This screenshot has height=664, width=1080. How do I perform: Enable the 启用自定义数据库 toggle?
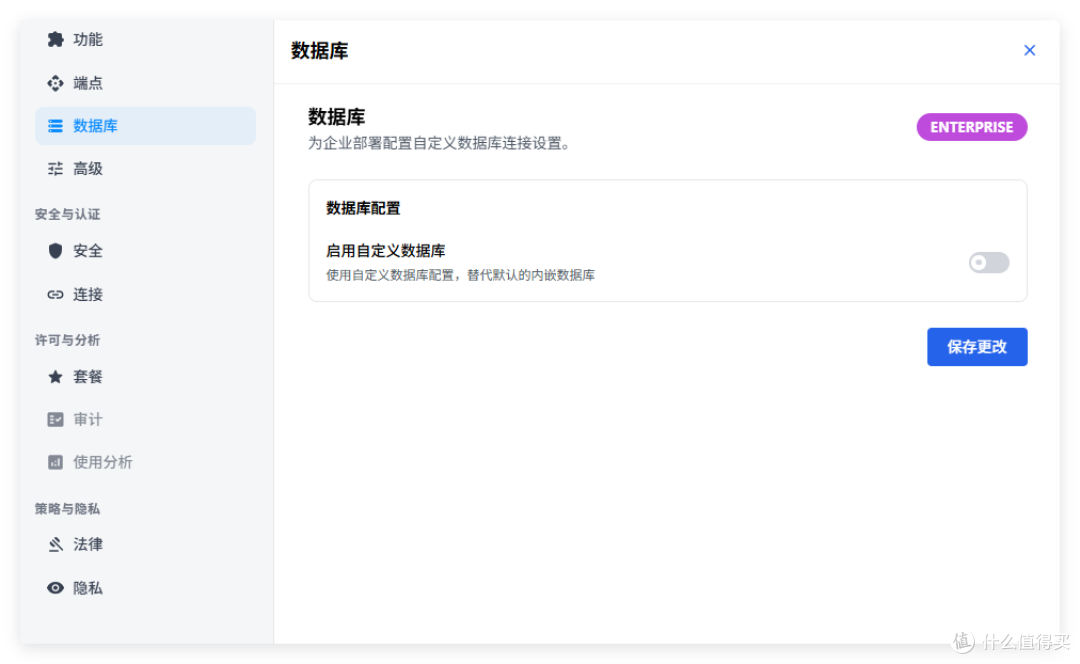coord(988,262)
